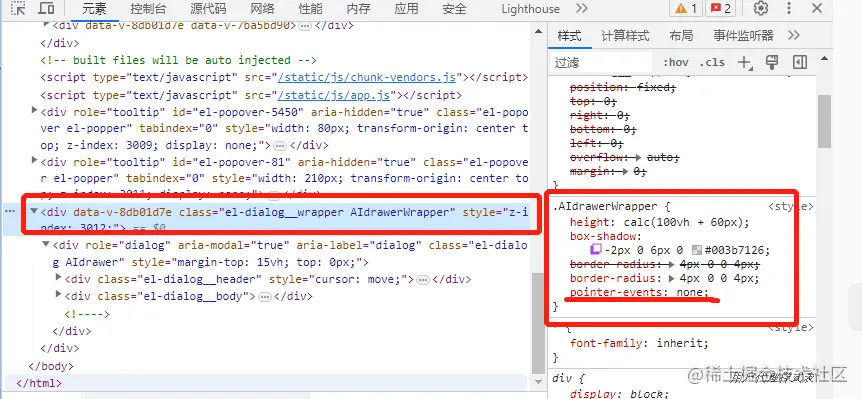
Task: Click the three-dots gutter on selected row
Action: 10,211
